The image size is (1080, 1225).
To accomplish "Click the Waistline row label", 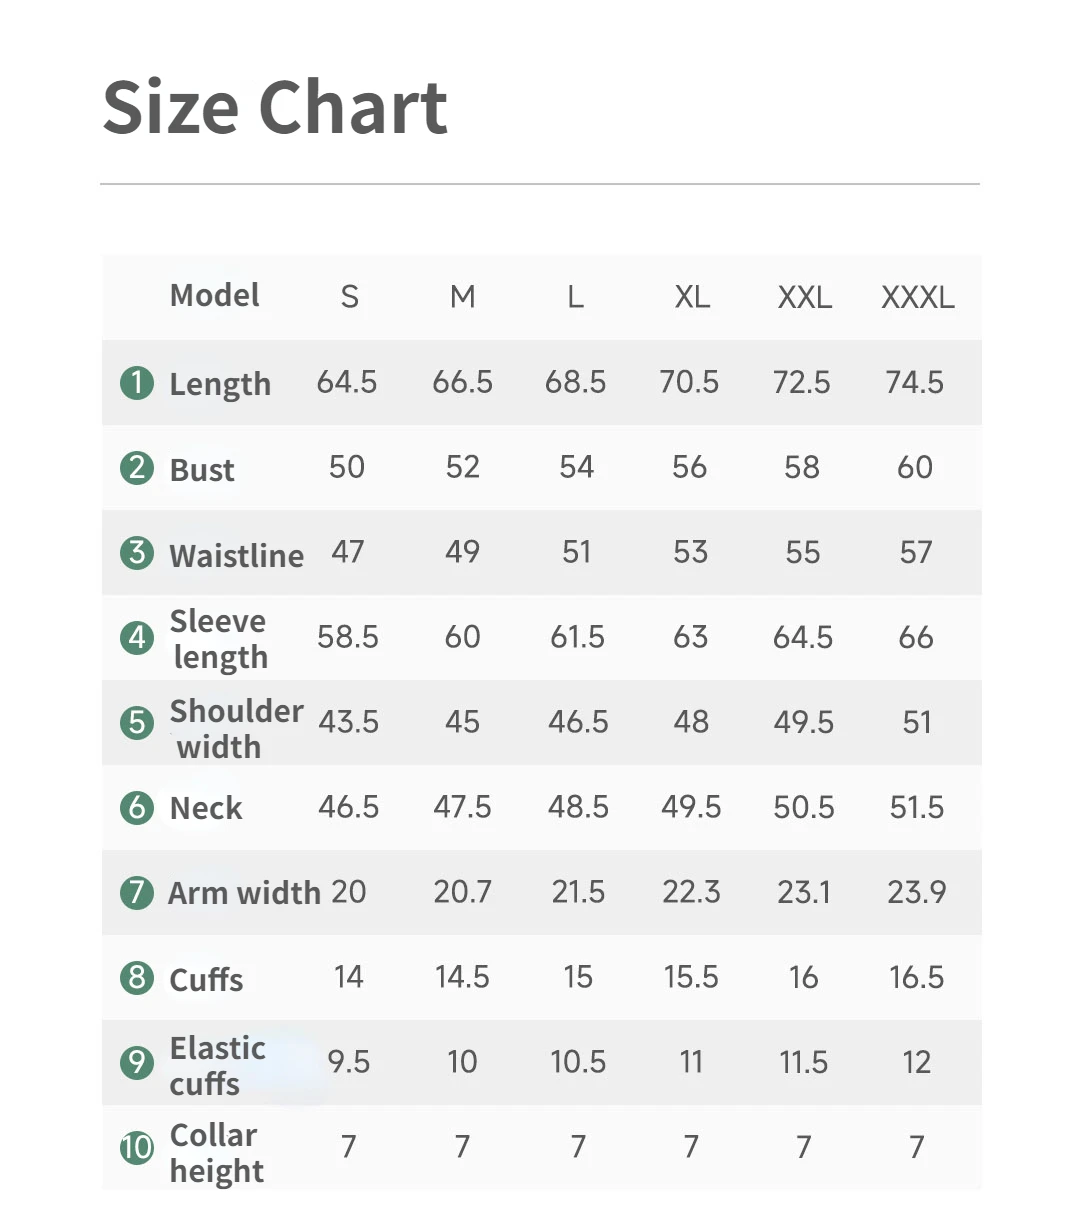I will (236, 555).
